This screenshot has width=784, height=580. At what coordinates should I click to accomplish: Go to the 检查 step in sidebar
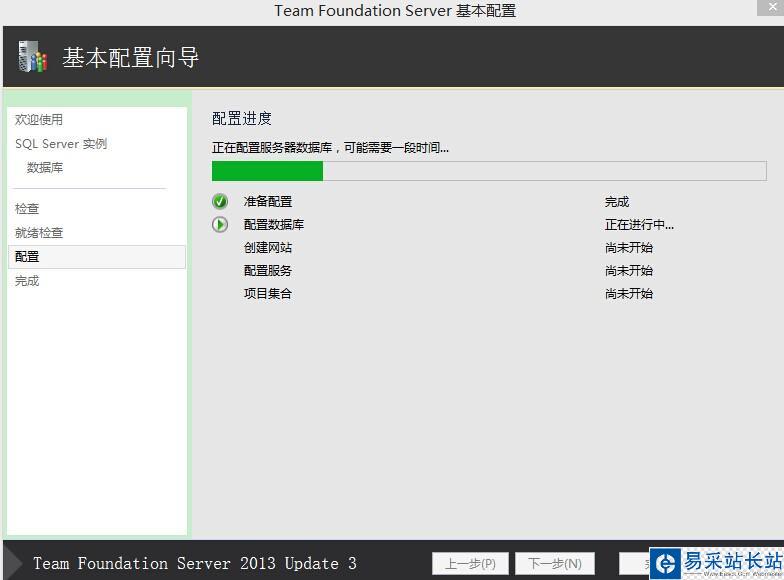pos(27,208)
